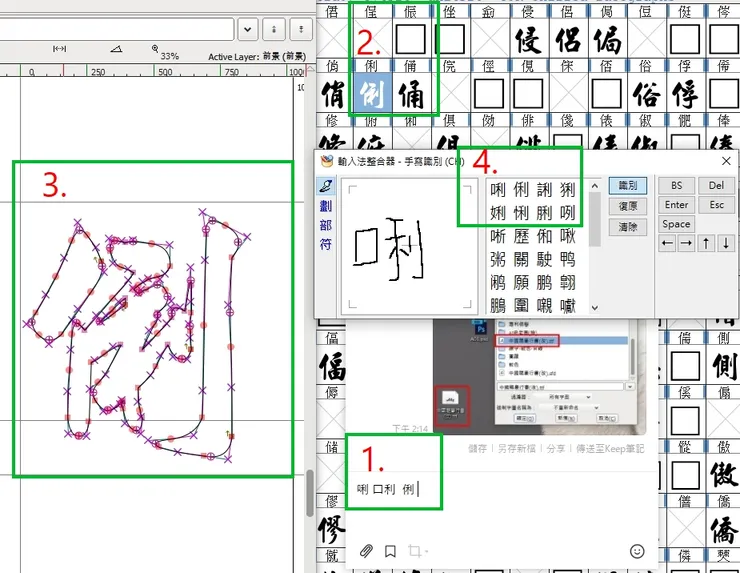The width and height of the screenshot is (740, 573).
Task: Click the down arrow key button
Action: 725,244
